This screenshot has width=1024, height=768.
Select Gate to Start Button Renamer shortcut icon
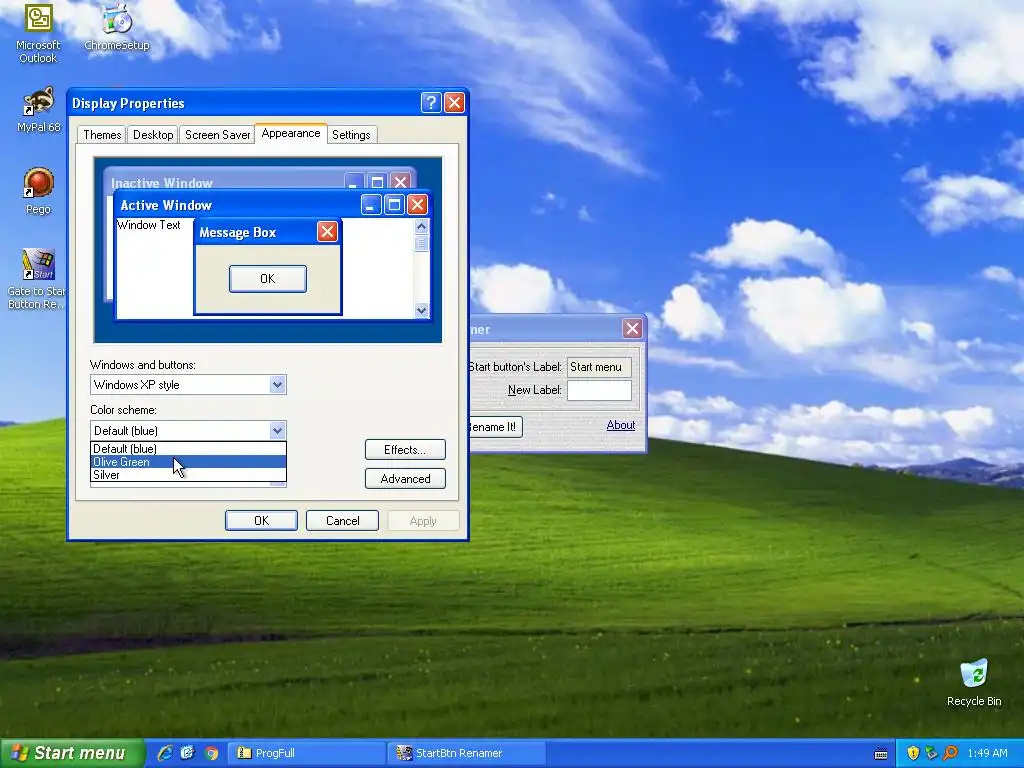(x=37, y=279)
